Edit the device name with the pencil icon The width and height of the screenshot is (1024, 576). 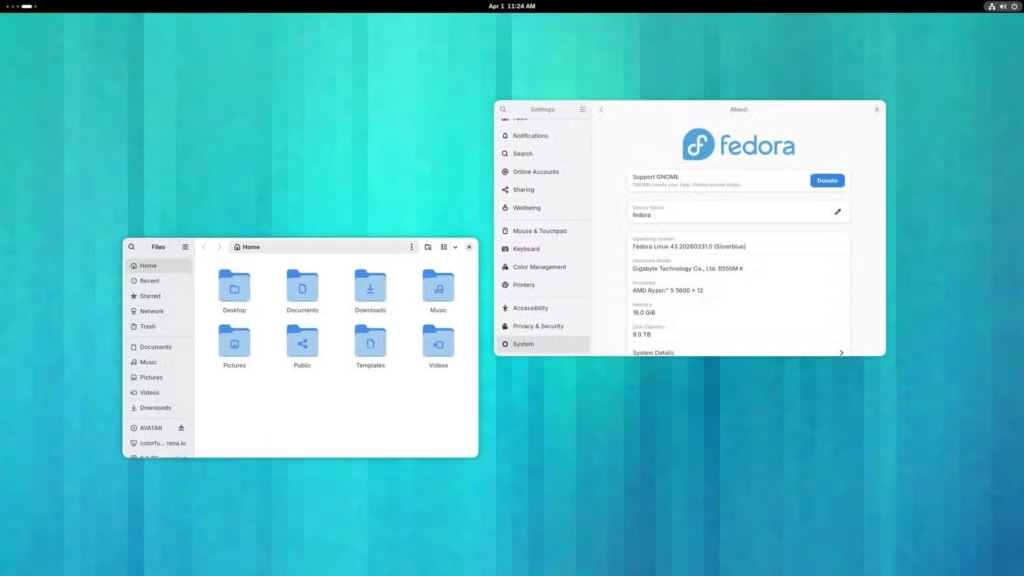click(x=838, y=212)
